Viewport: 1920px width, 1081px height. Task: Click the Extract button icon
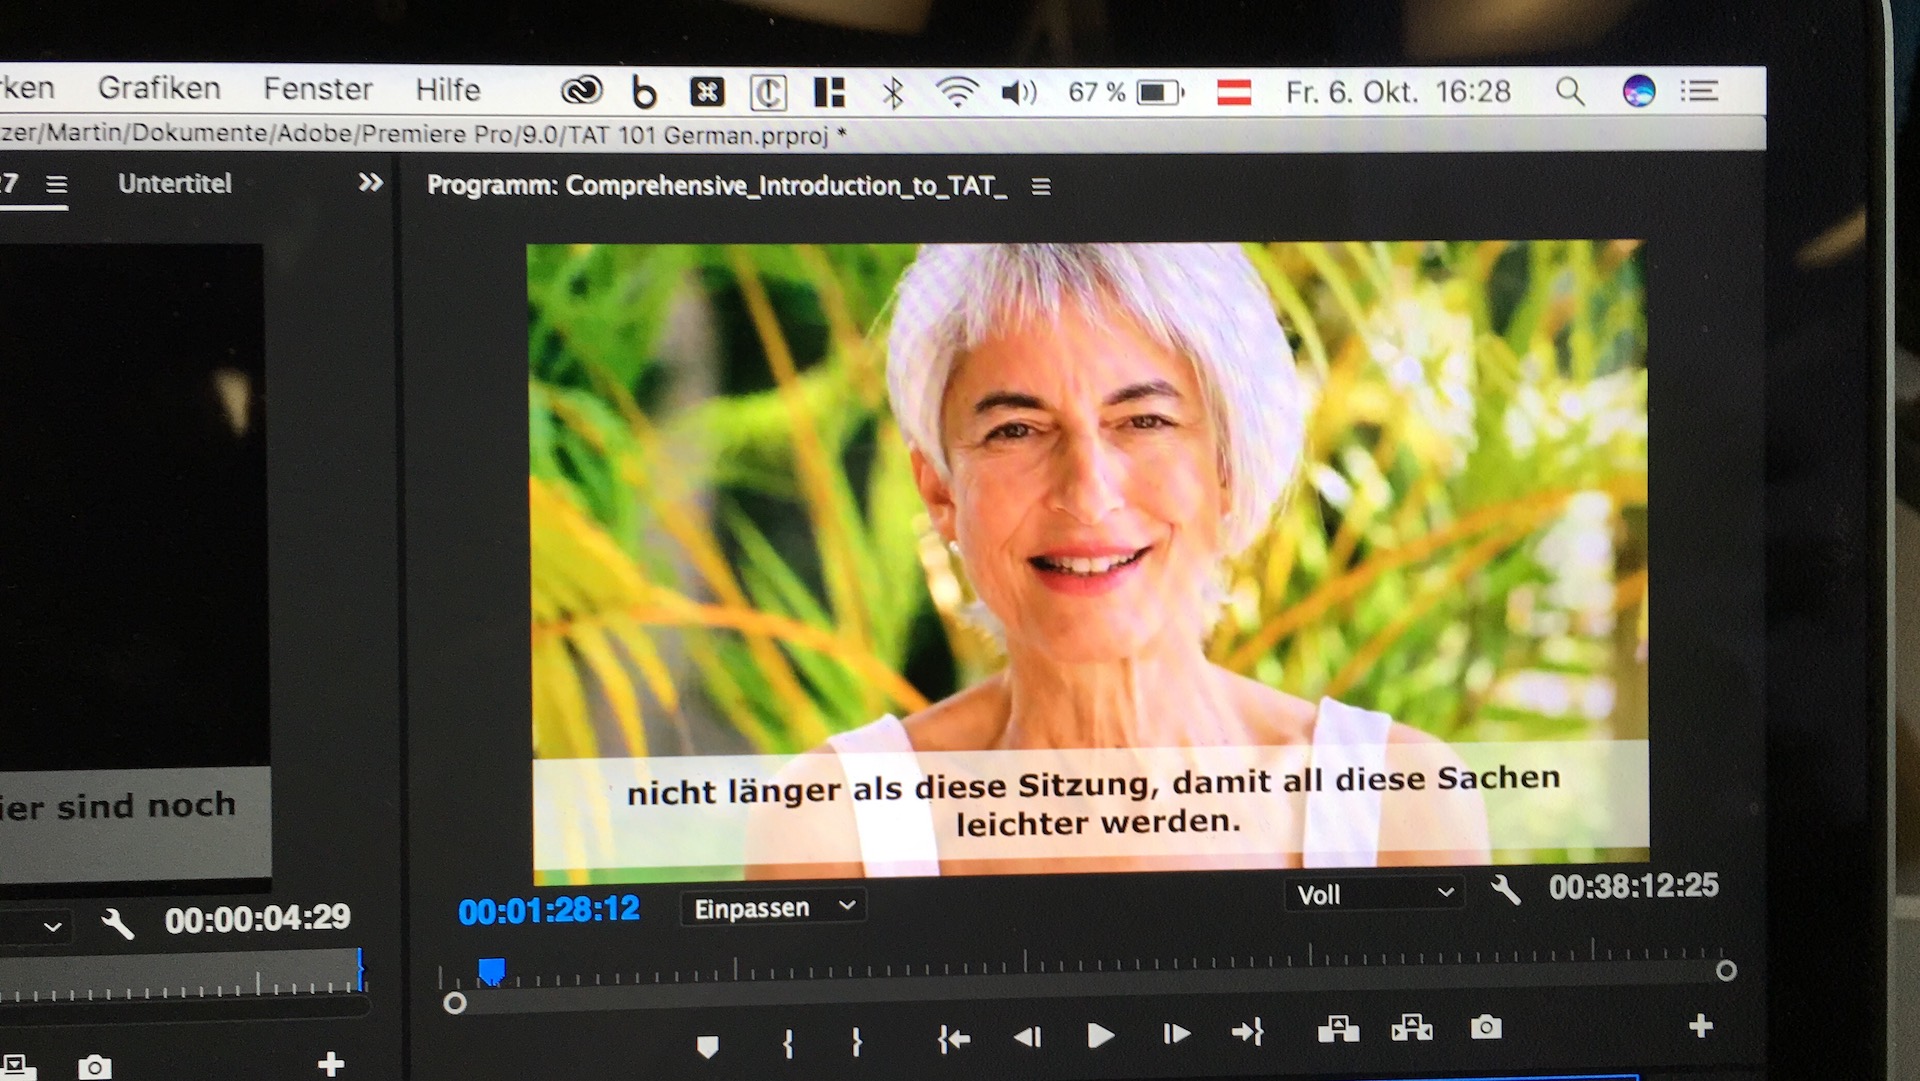pyautogui.click(x=1412, y=1027)
